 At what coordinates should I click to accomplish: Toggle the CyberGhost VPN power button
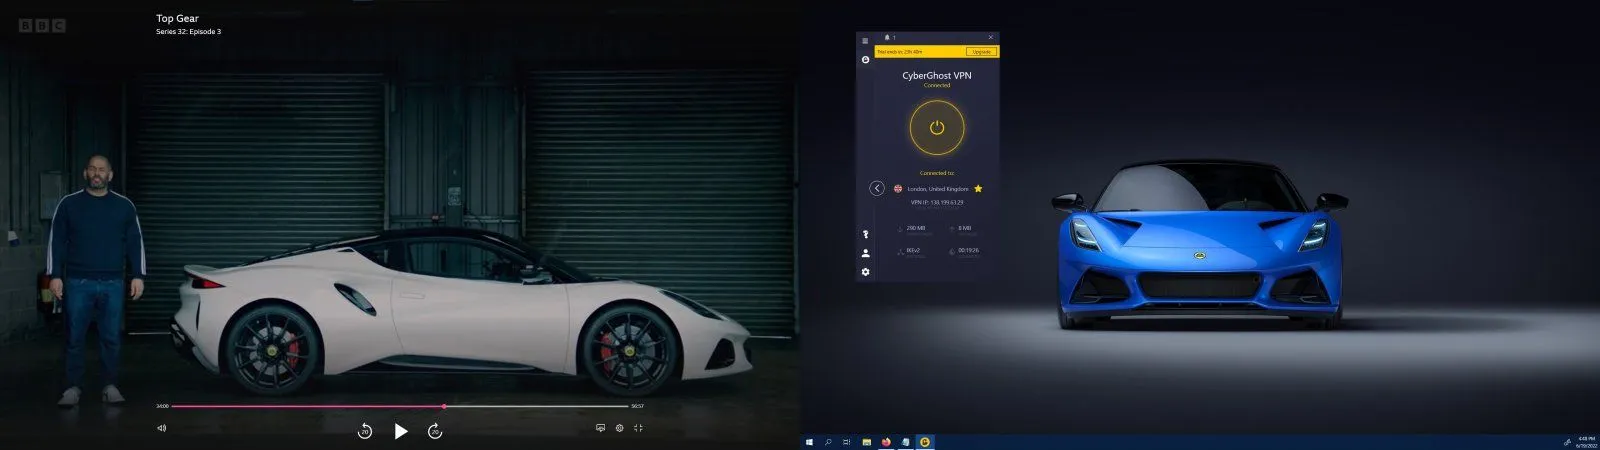click(x=937, y=128)
